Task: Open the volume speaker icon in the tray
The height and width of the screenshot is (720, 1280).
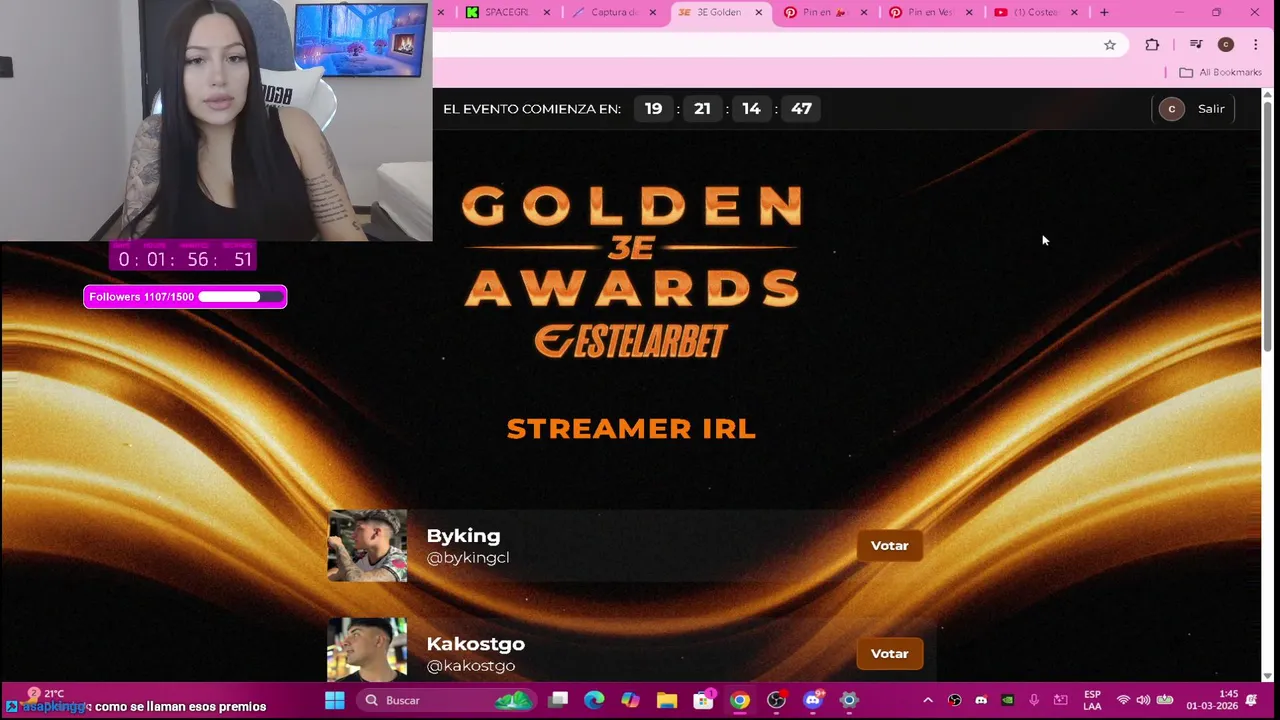Action: (x=1143, y=700)
